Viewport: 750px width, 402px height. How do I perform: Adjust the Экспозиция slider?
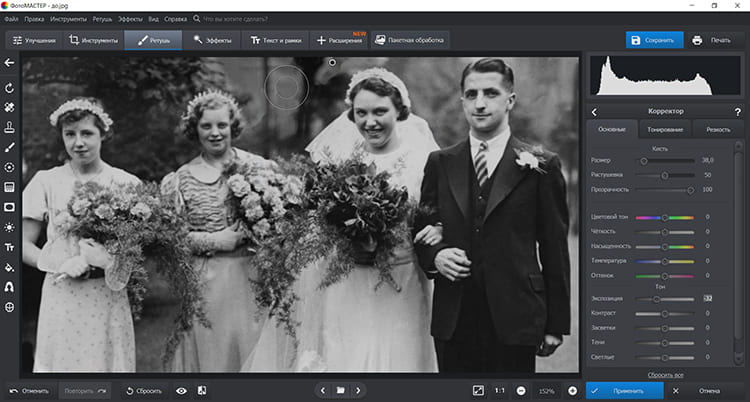pyautogui.click(x=656, y=298)
